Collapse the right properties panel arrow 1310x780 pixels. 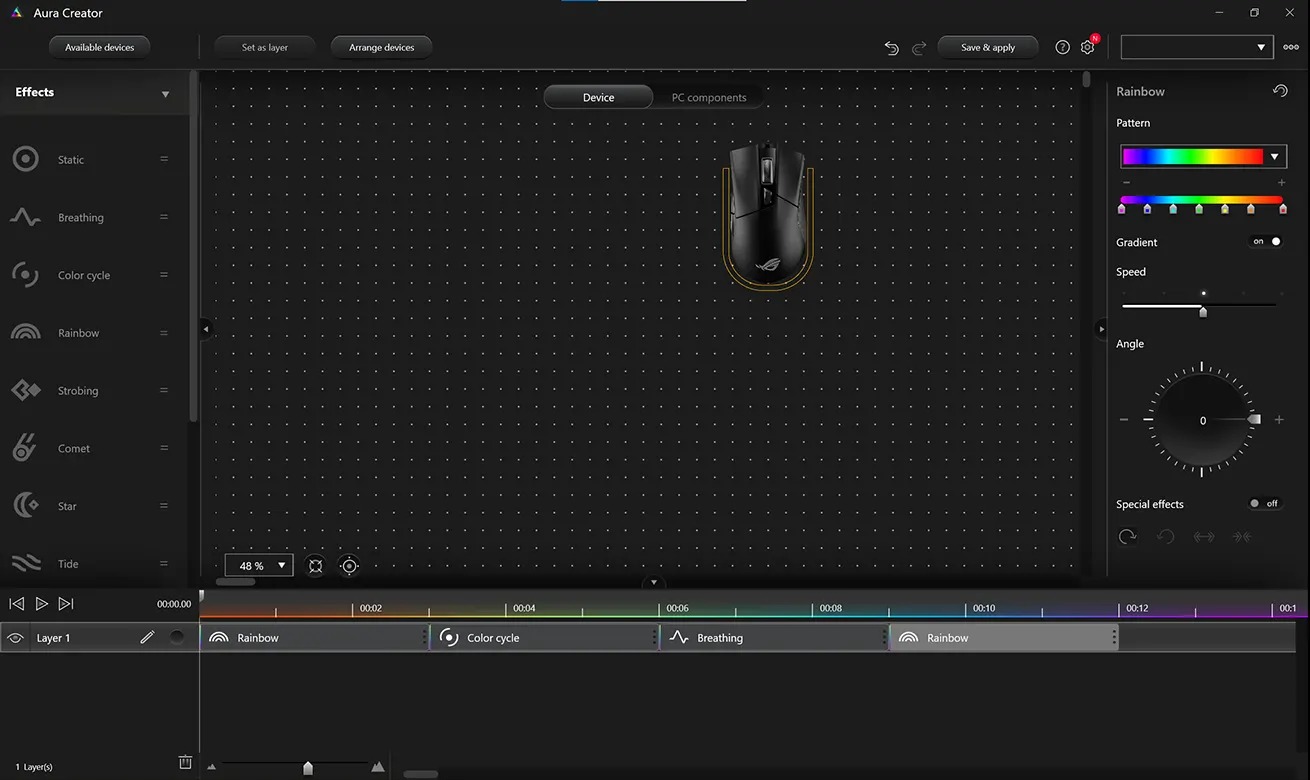coord(1101,328)
